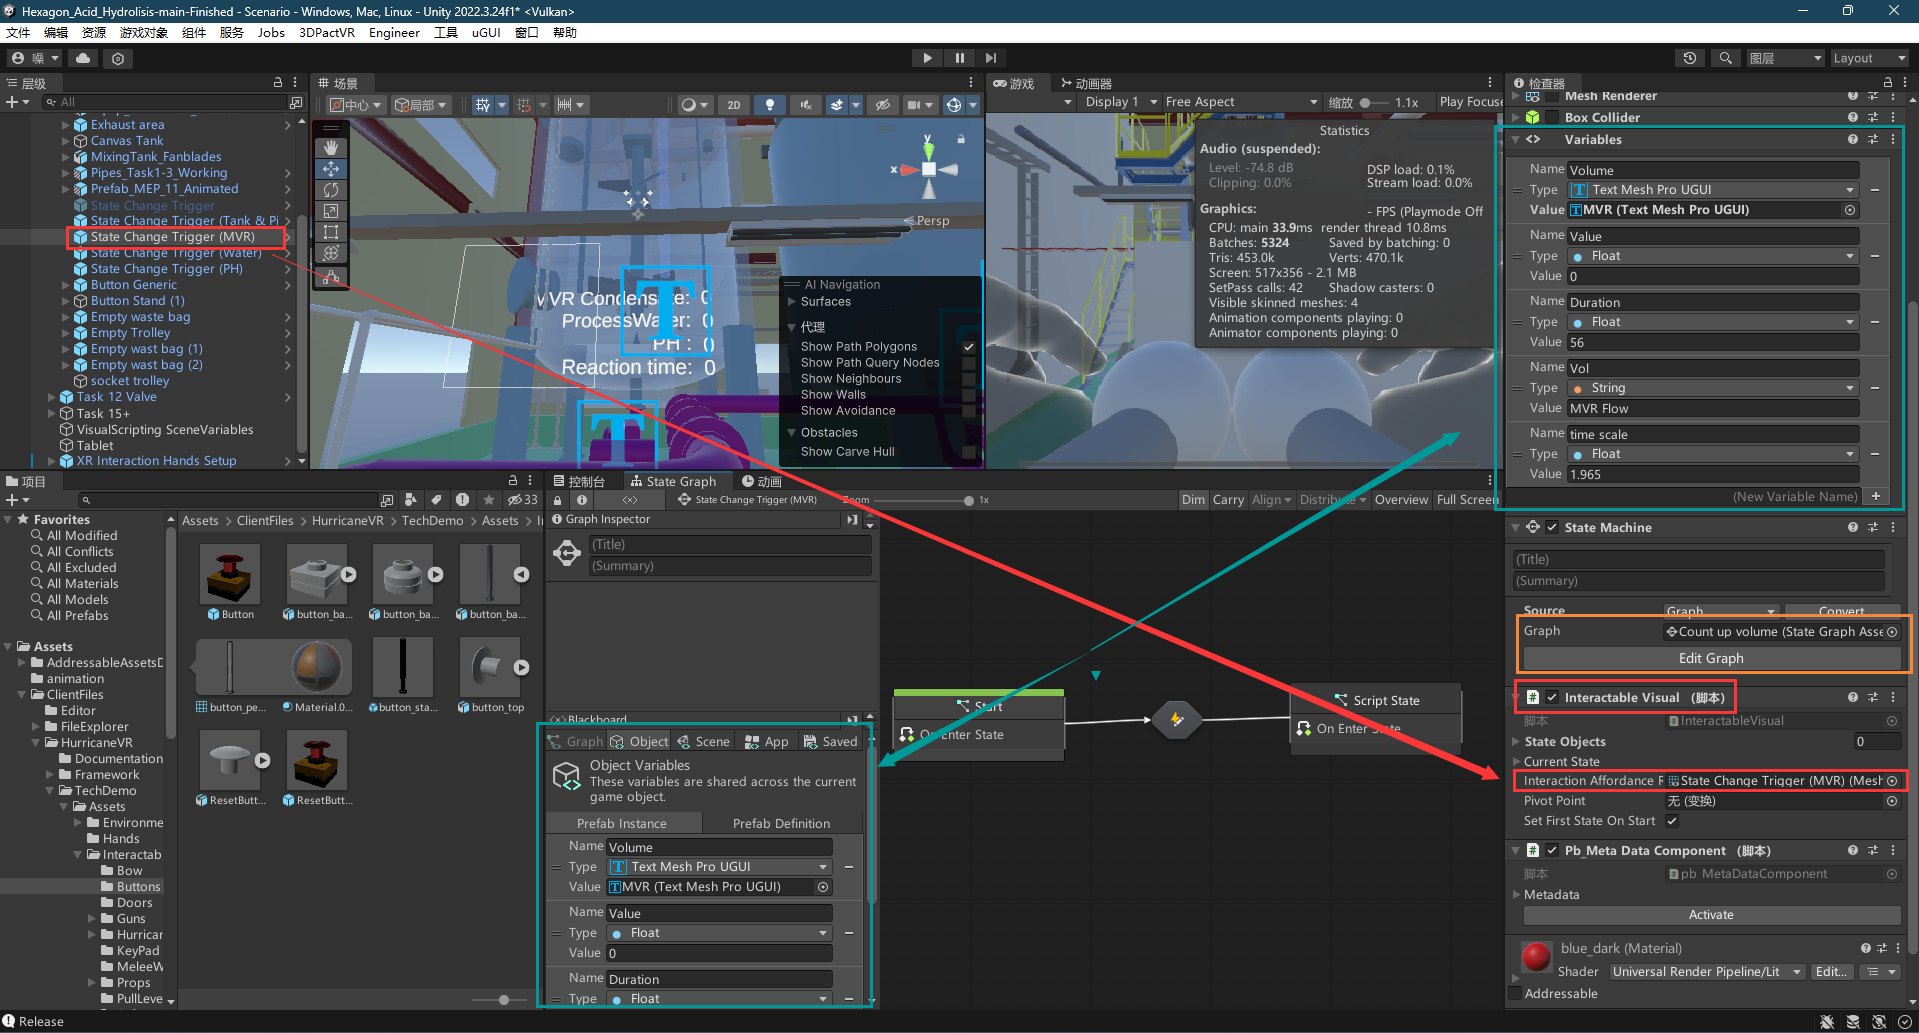Click the Pause button in the toolbar
The width and height of the screenshot is (1919, 1033).
(959, 58)
